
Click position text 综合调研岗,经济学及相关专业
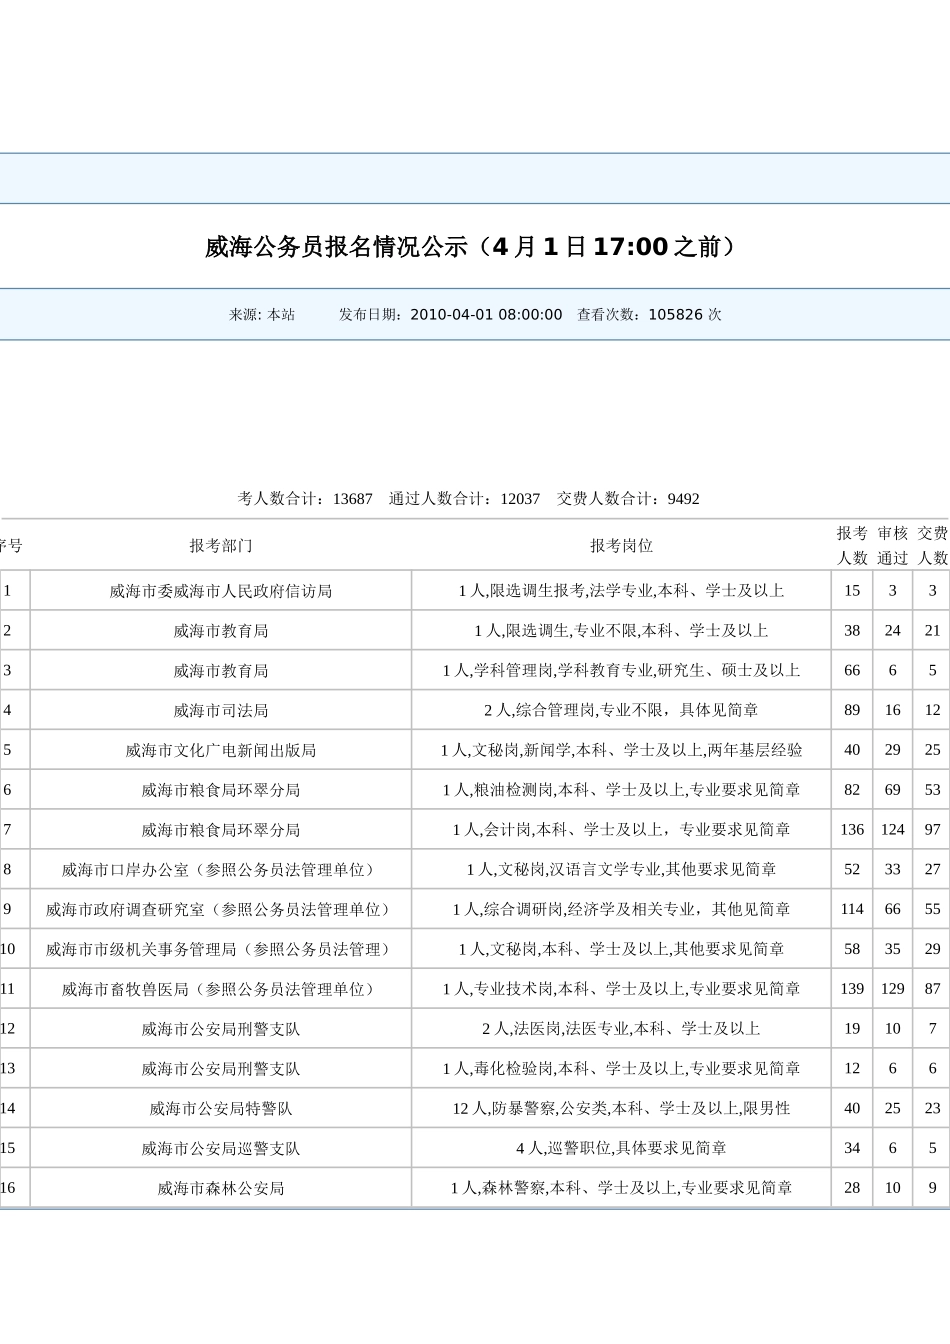(589, 909)
